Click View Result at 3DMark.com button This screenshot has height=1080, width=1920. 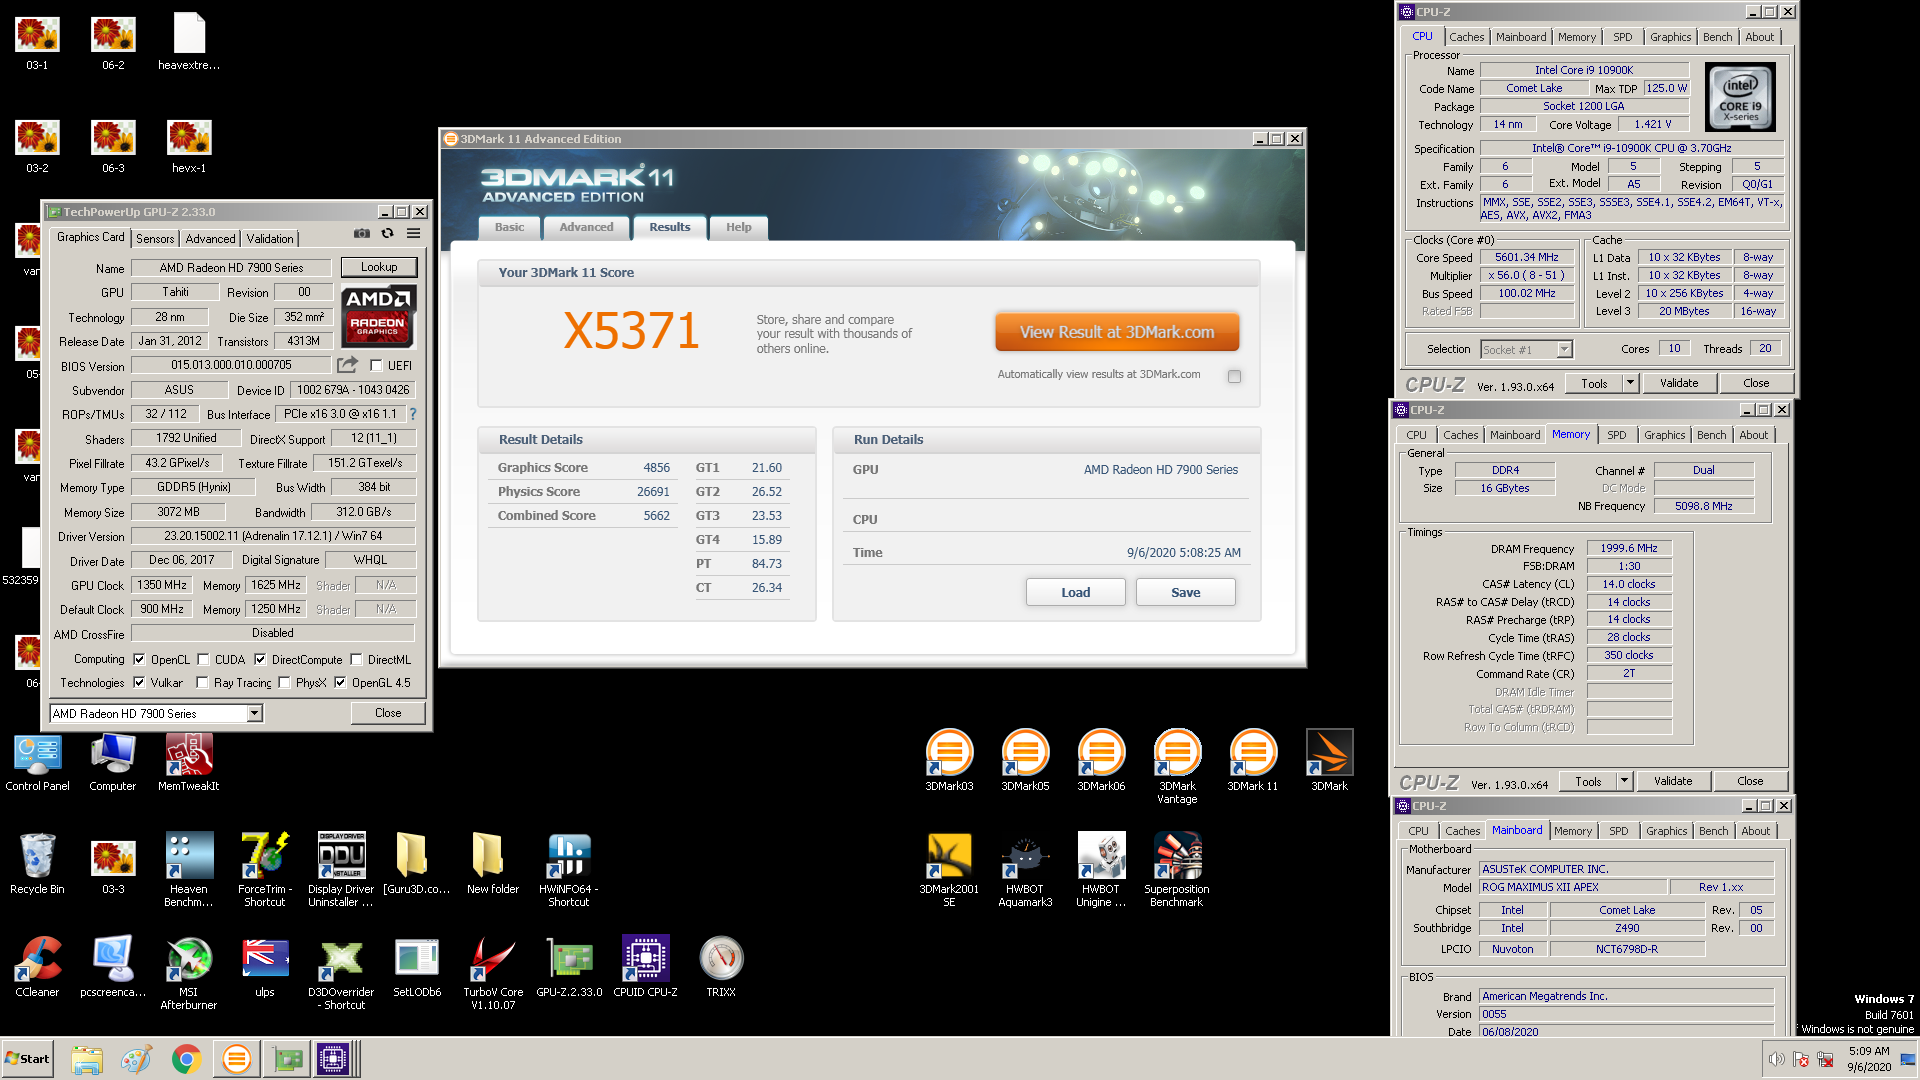(x=1117, y=332)
